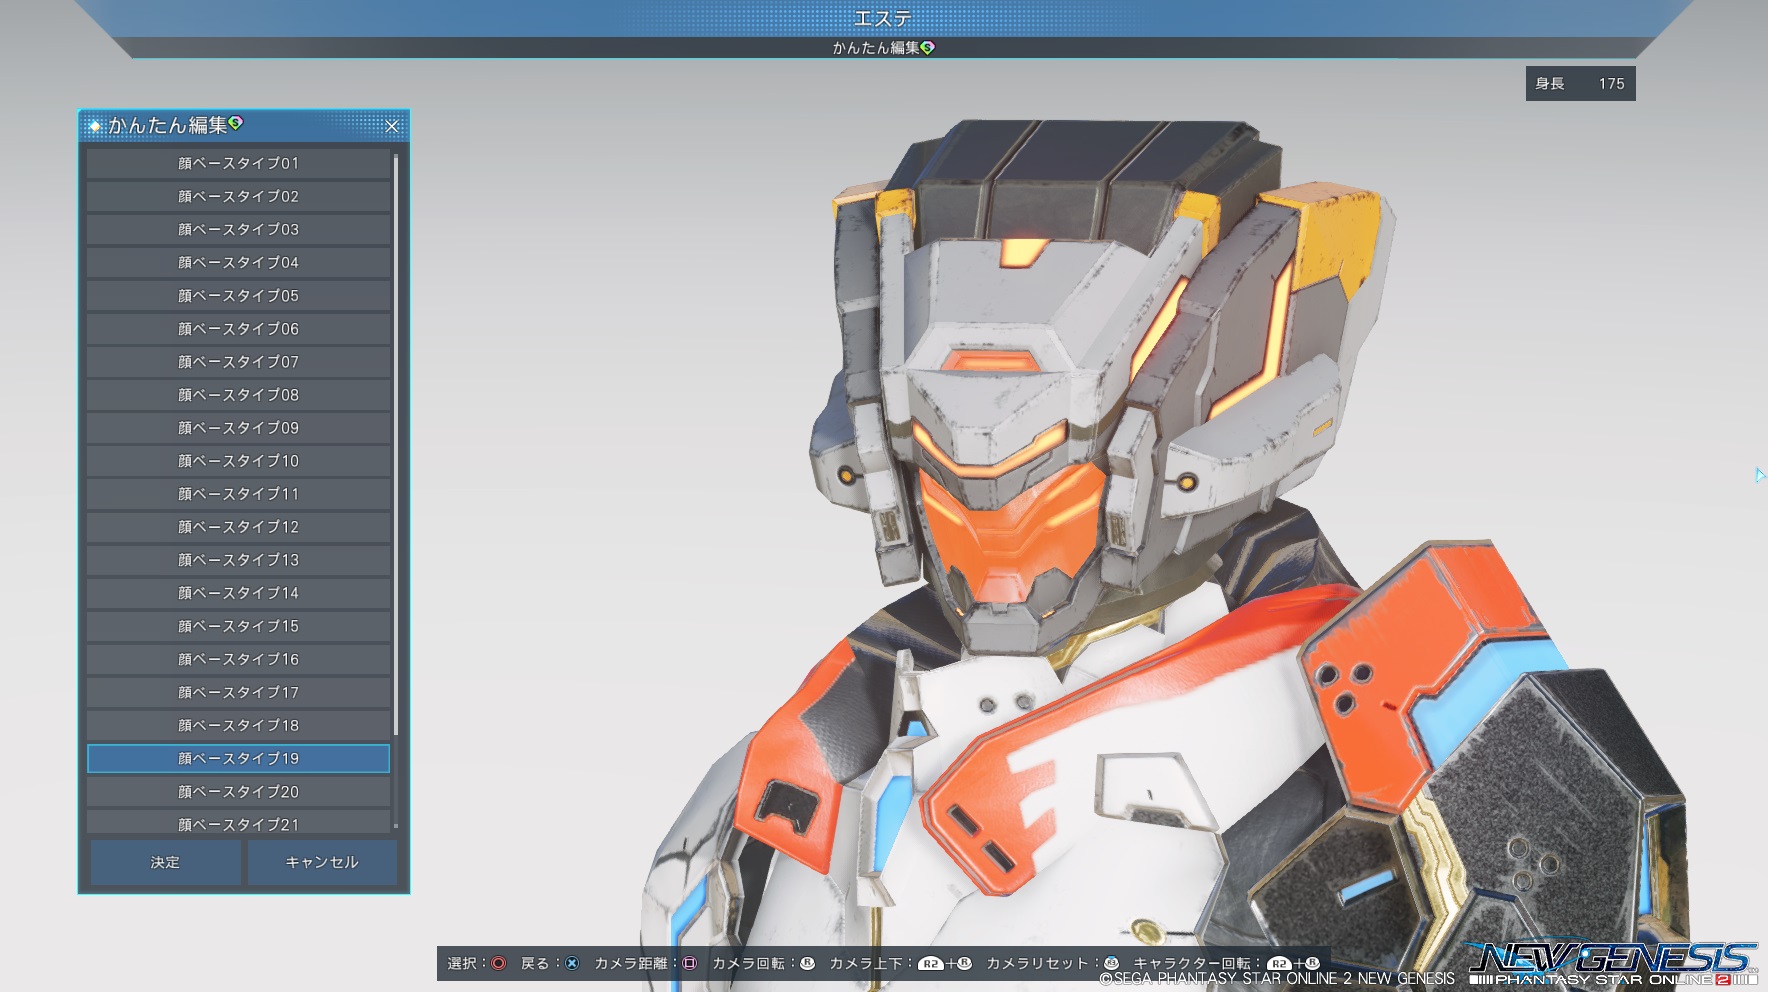Select 顔ベースタイプ01 from the list
This screenshot has width=1768, height=992.
pyautogui.click(x=238, y=163)
